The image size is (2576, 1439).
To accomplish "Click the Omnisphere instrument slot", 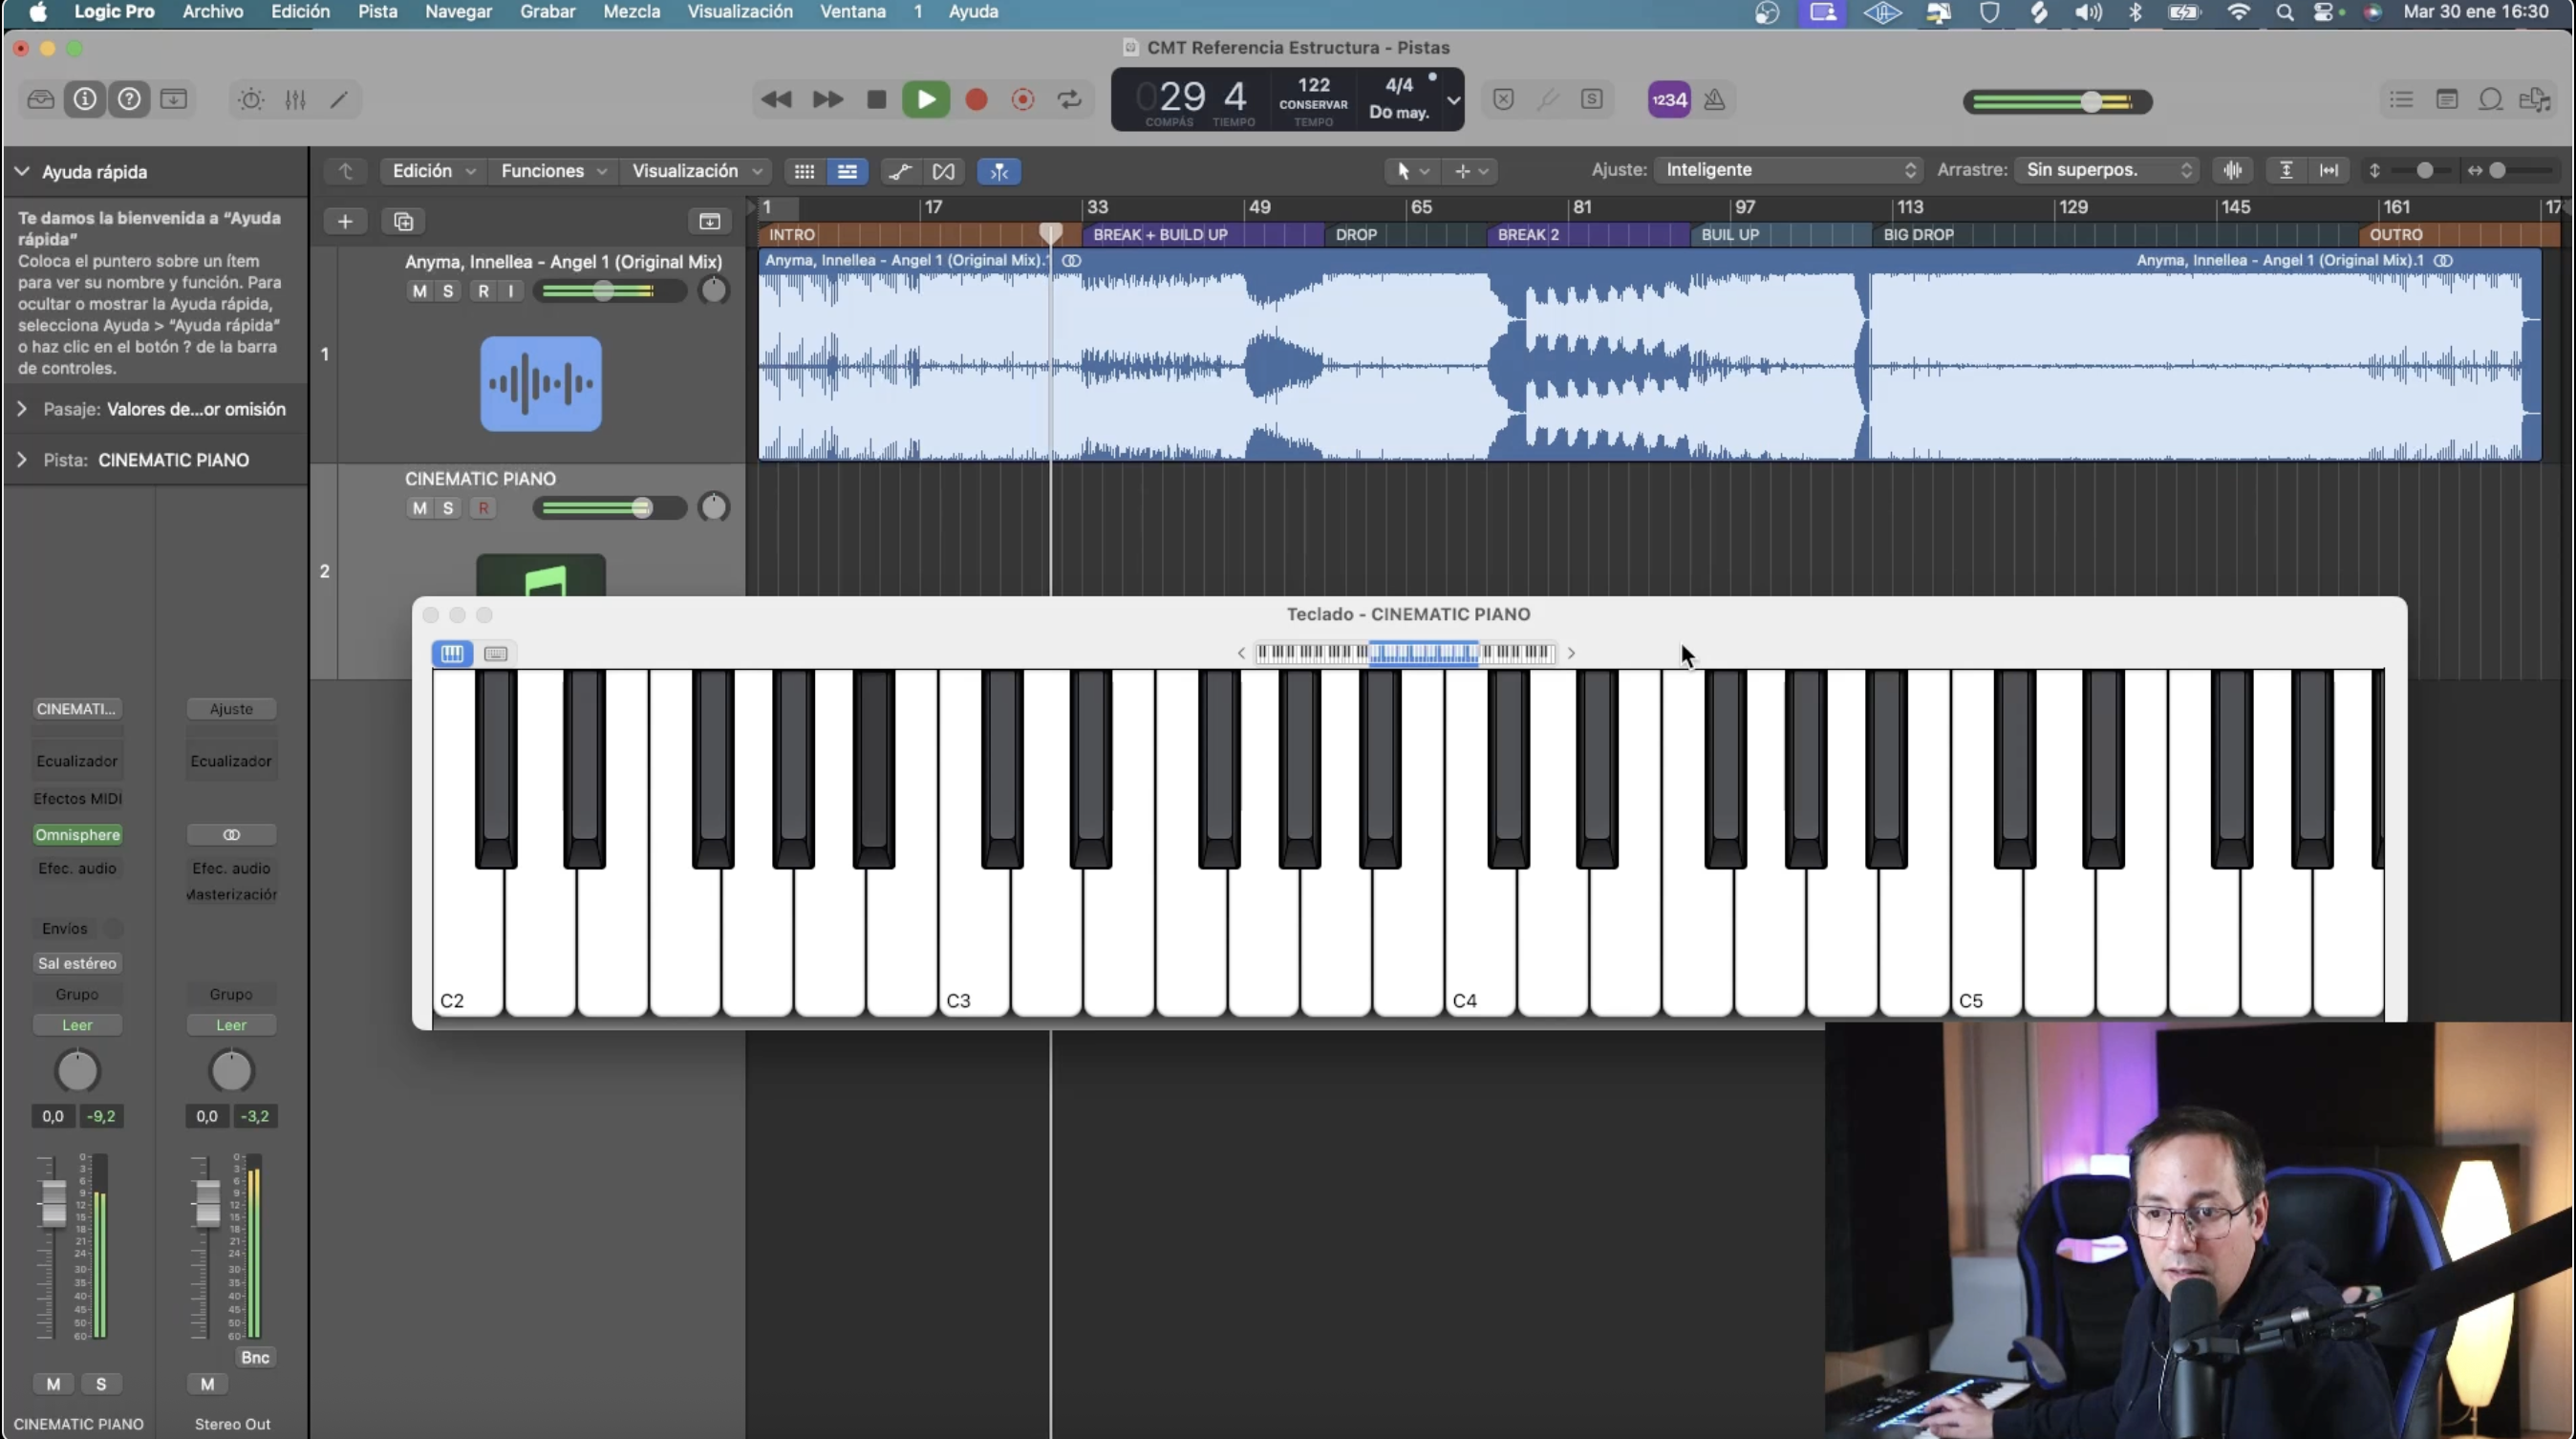I will coord(77,834).
